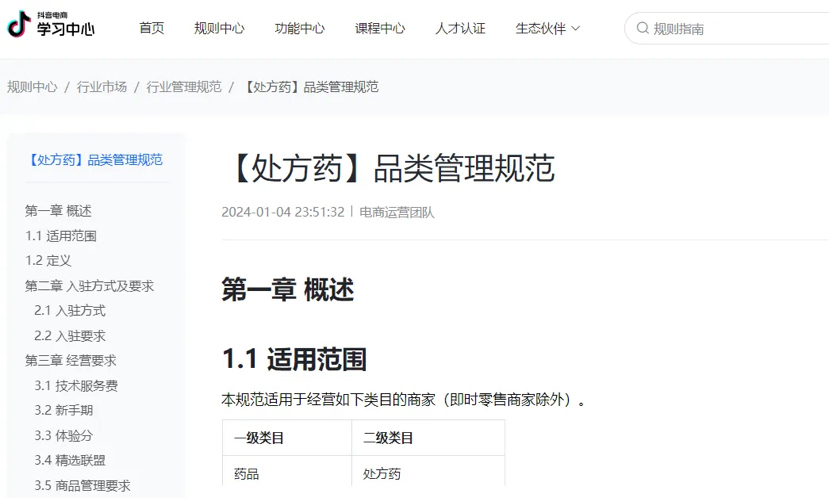Jump to 第二章 入驻方式及要求
This screenshot has width=829, height=498.
(x=89, y=286)
